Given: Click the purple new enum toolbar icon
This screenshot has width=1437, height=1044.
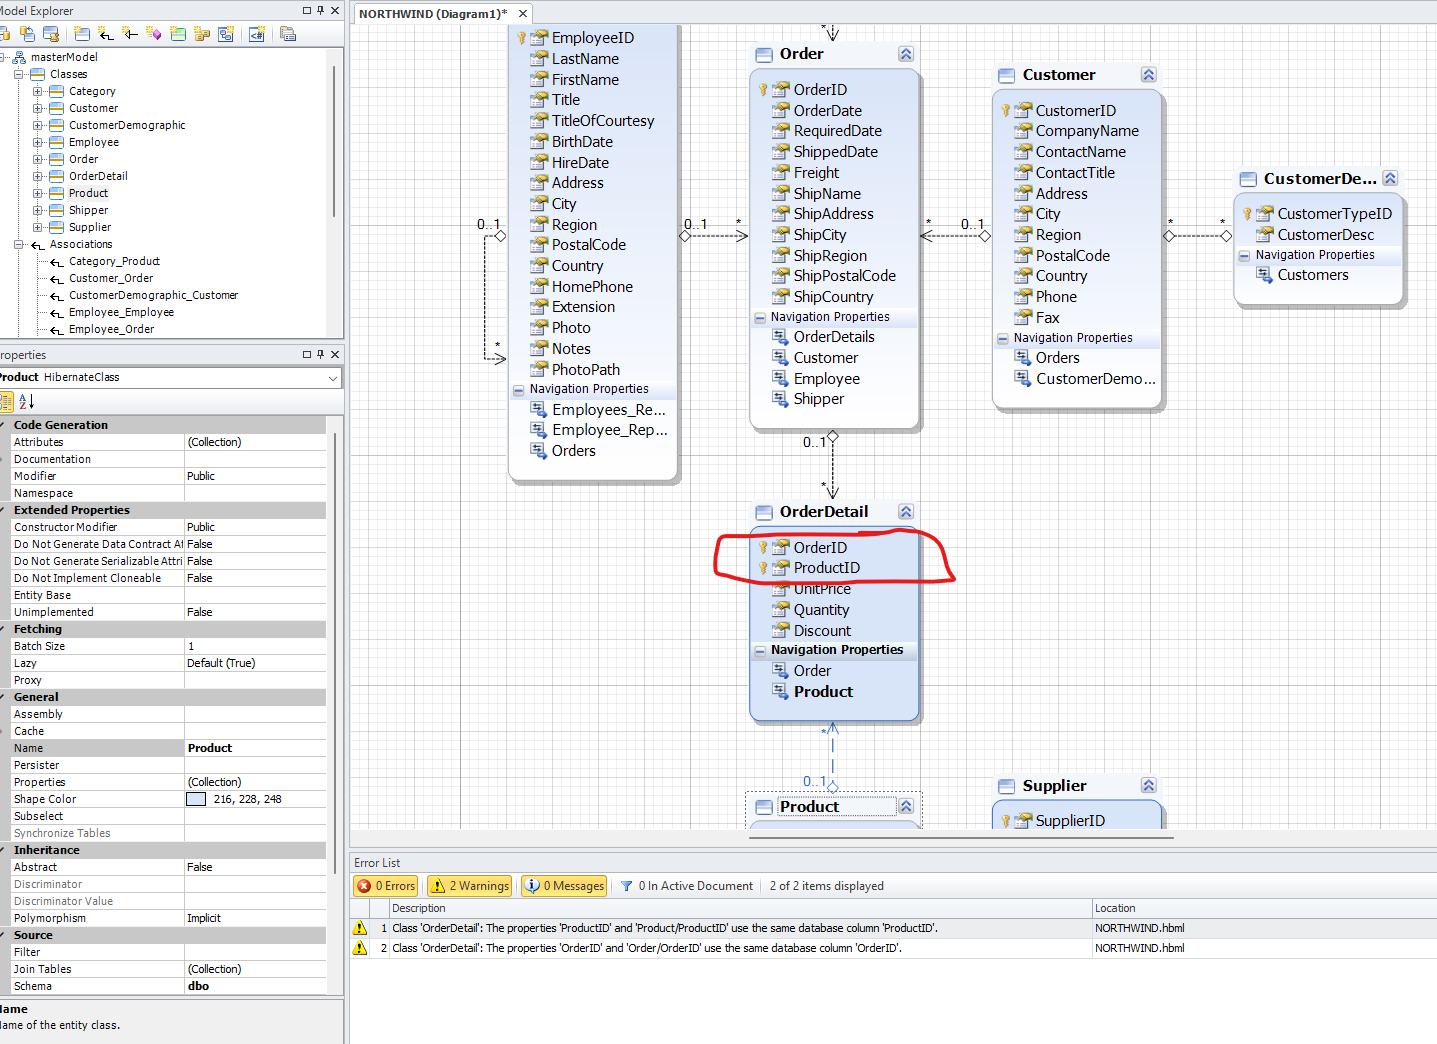Looking at the screenshot, I should click(x=153, y=34).
